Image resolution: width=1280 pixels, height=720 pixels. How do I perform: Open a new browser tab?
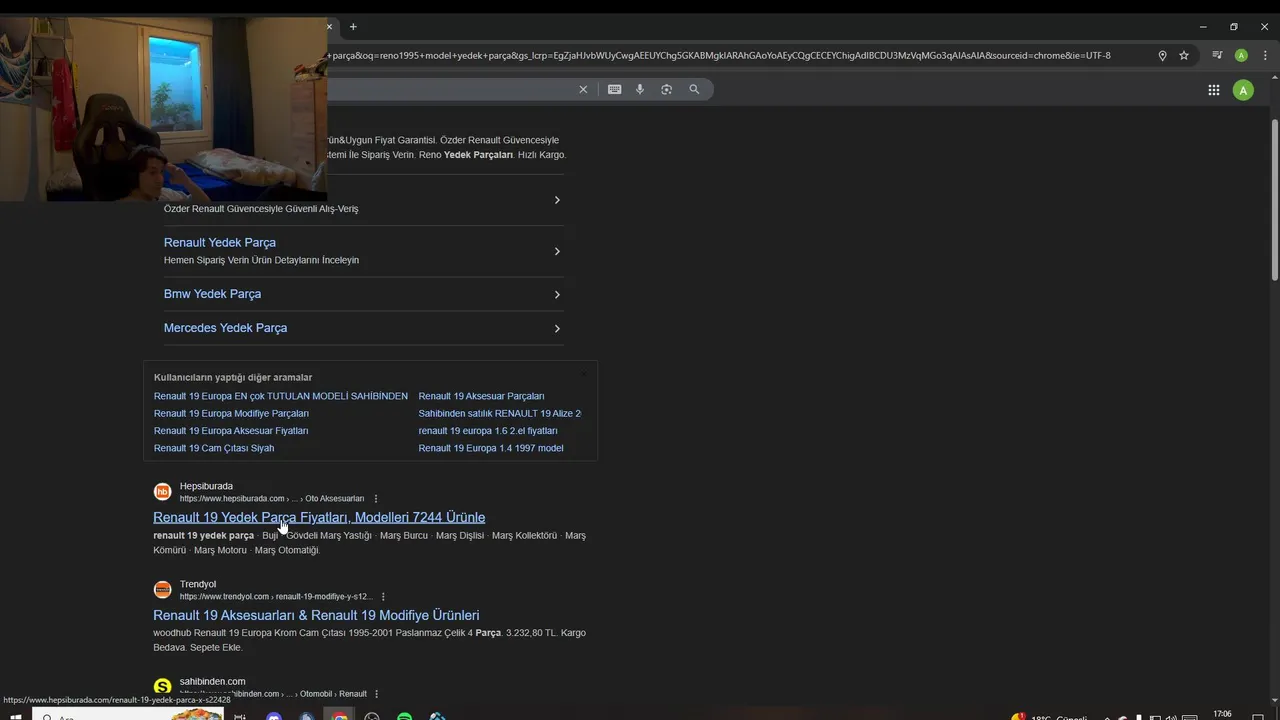point(353,27)
